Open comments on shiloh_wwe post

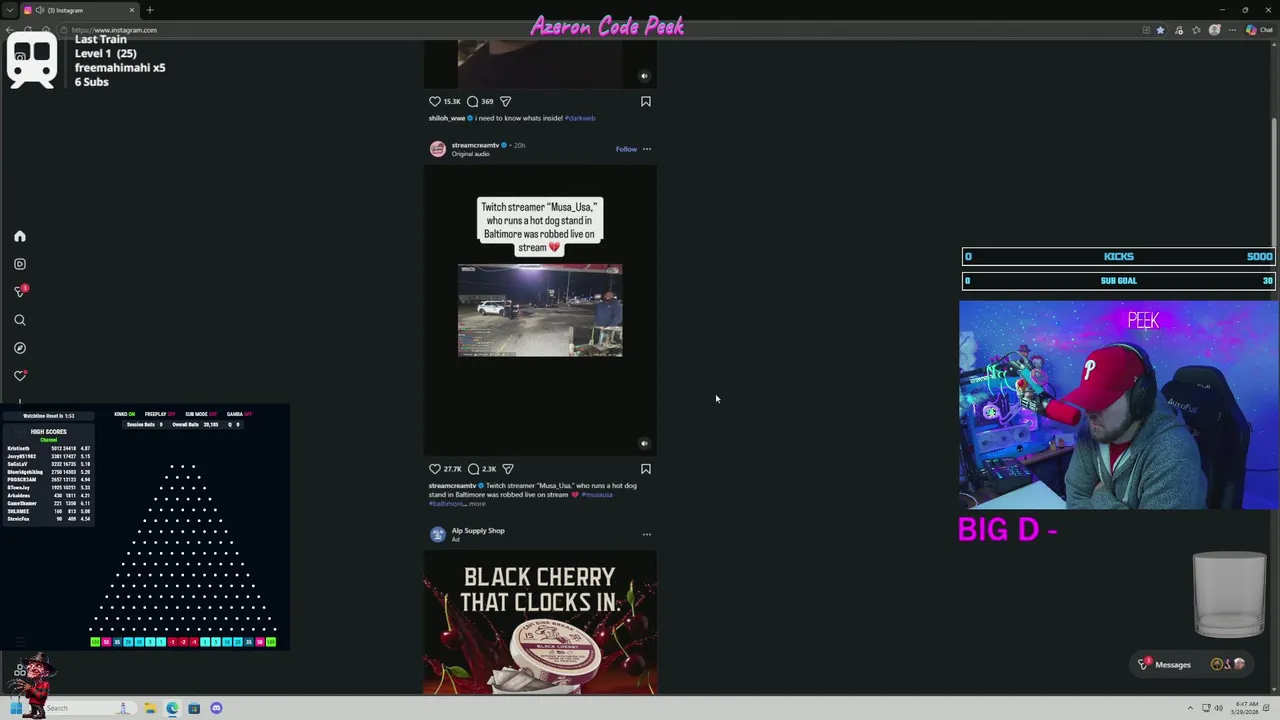pyautogui.click(x=473, y=101)
